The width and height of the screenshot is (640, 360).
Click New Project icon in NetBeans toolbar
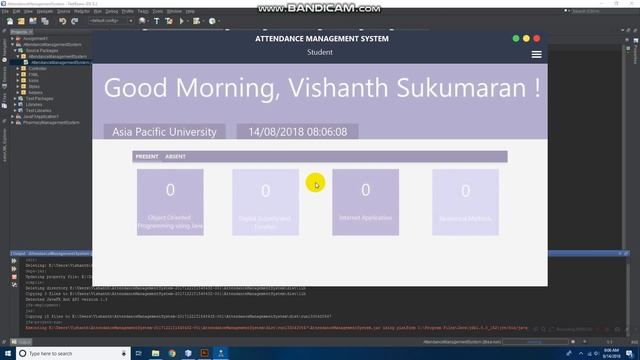(x=21, y=21)
